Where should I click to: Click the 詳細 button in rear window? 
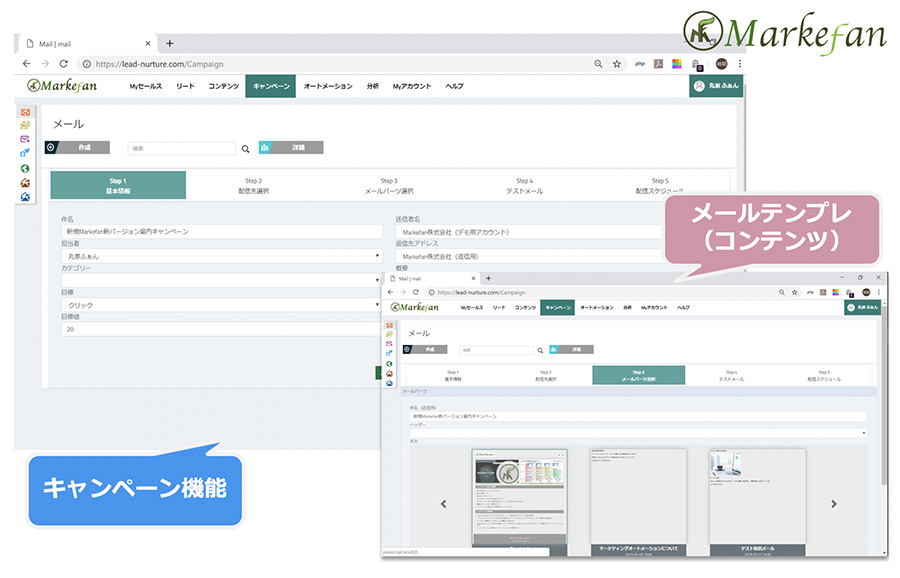pos(291,148)
